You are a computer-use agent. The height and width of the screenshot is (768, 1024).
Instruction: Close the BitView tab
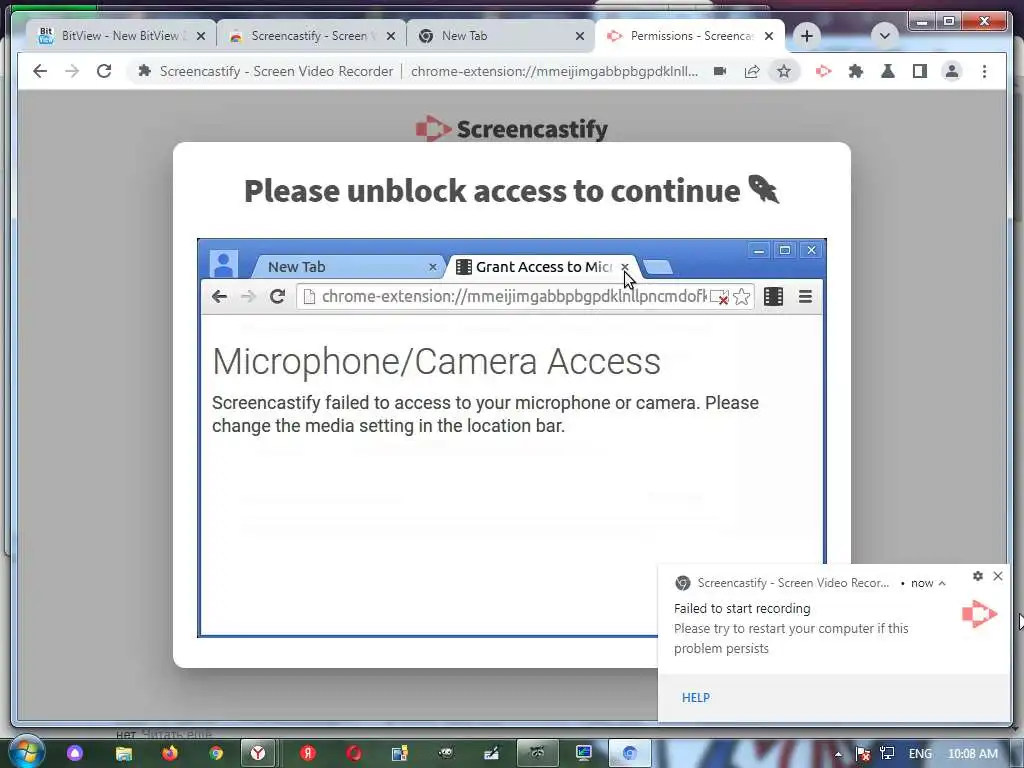point(201,36)
